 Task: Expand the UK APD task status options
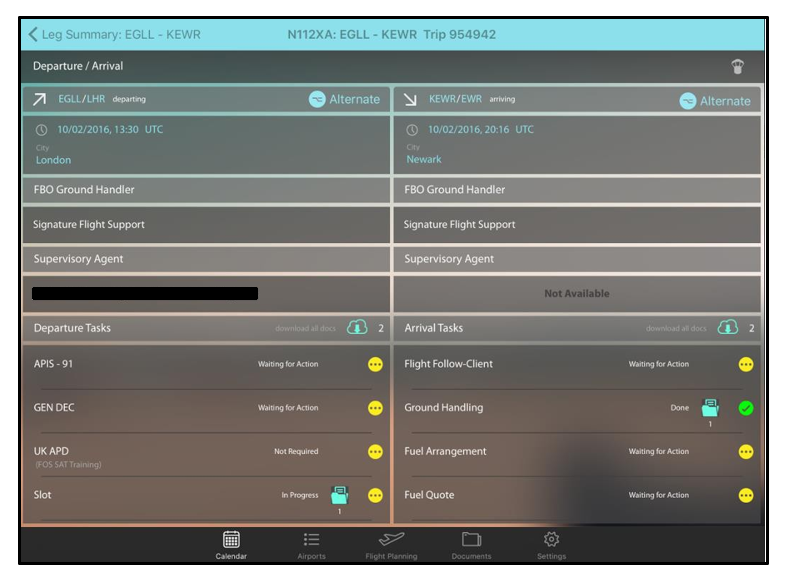coord(375,452)
